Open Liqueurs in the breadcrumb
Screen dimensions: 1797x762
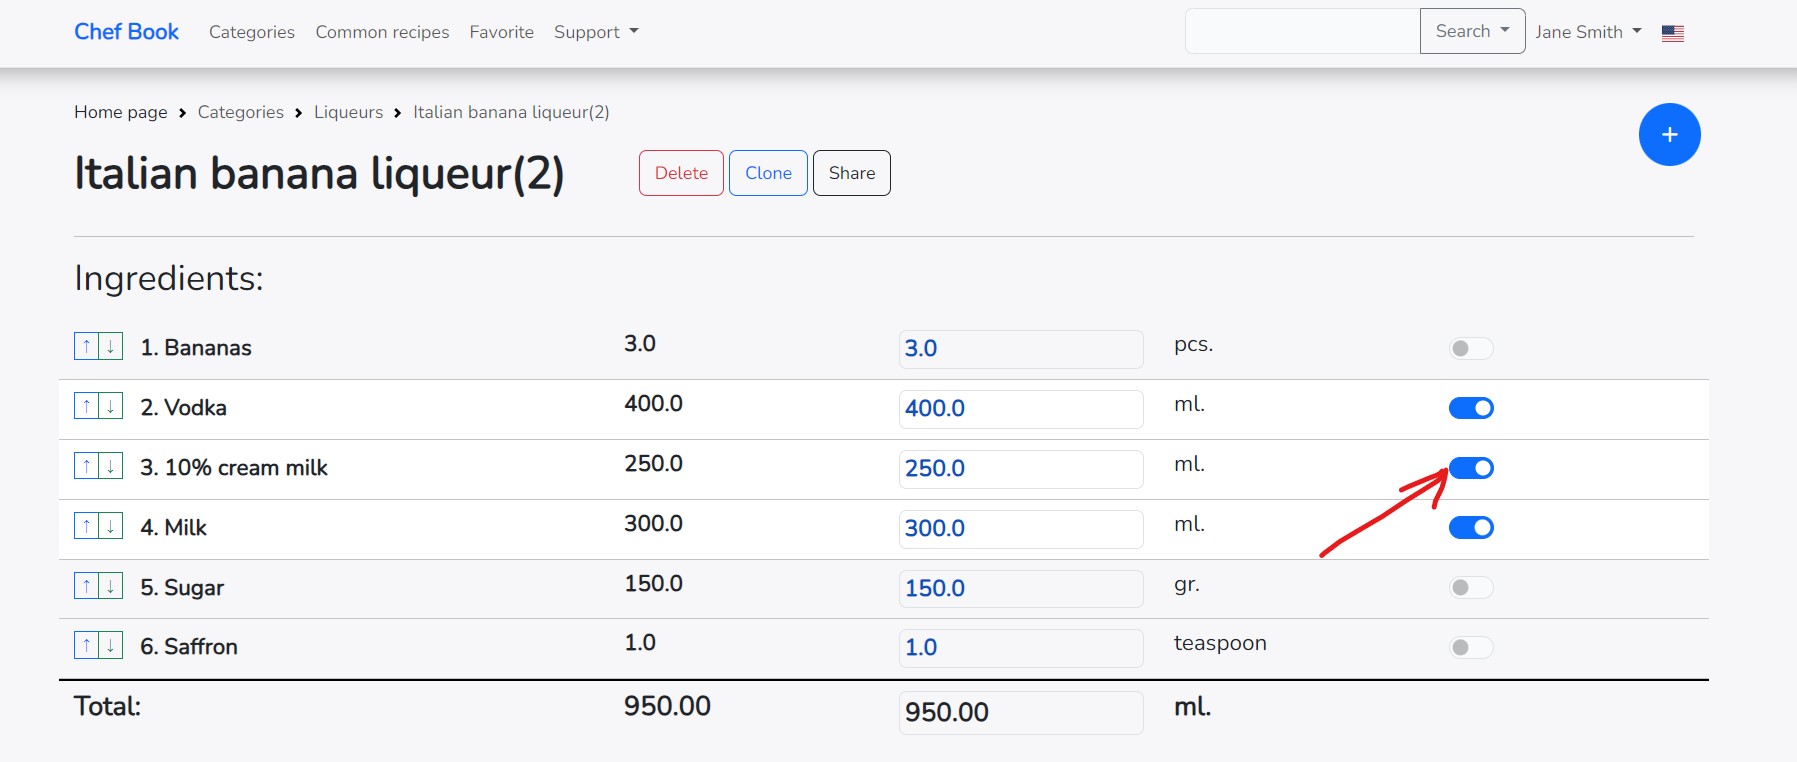click(x=348, y=112)
